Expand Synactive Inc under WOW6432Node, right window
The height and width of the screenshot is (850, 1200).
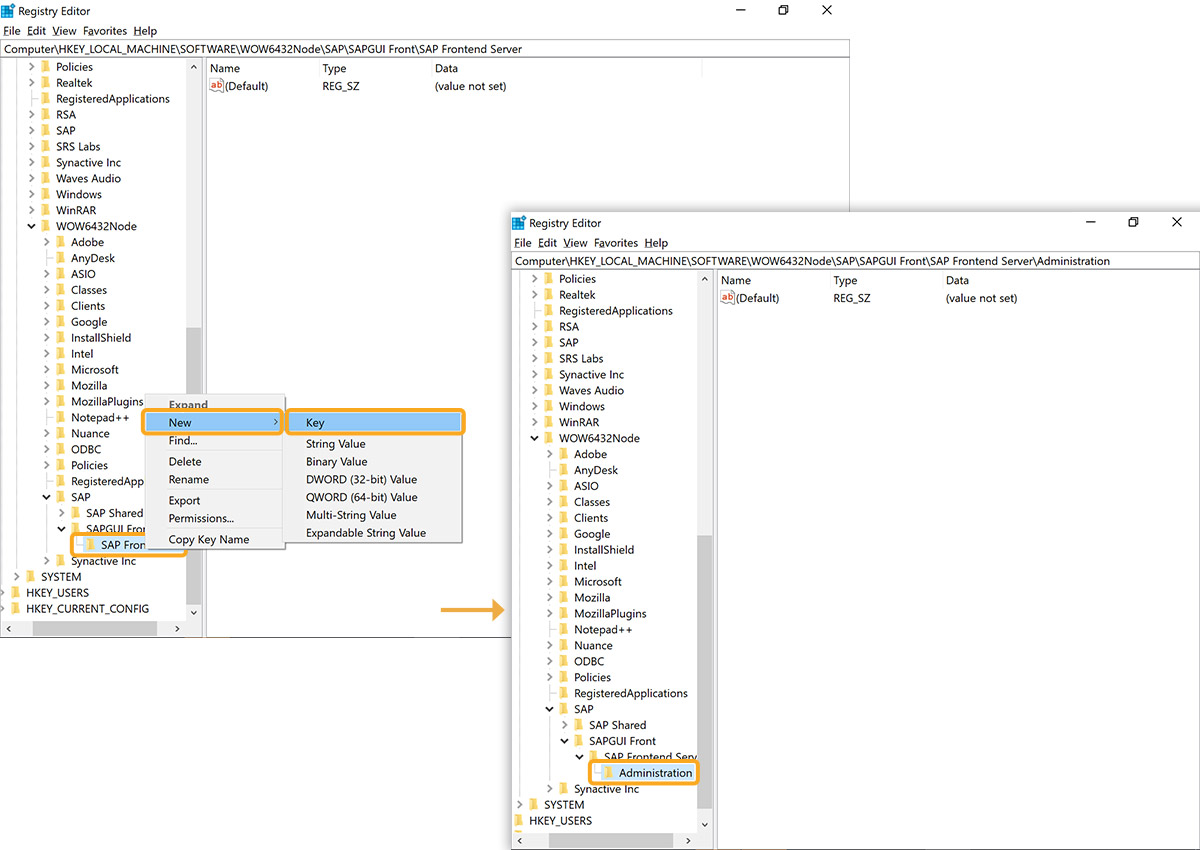pyautogui.click(x=549, y=789)
